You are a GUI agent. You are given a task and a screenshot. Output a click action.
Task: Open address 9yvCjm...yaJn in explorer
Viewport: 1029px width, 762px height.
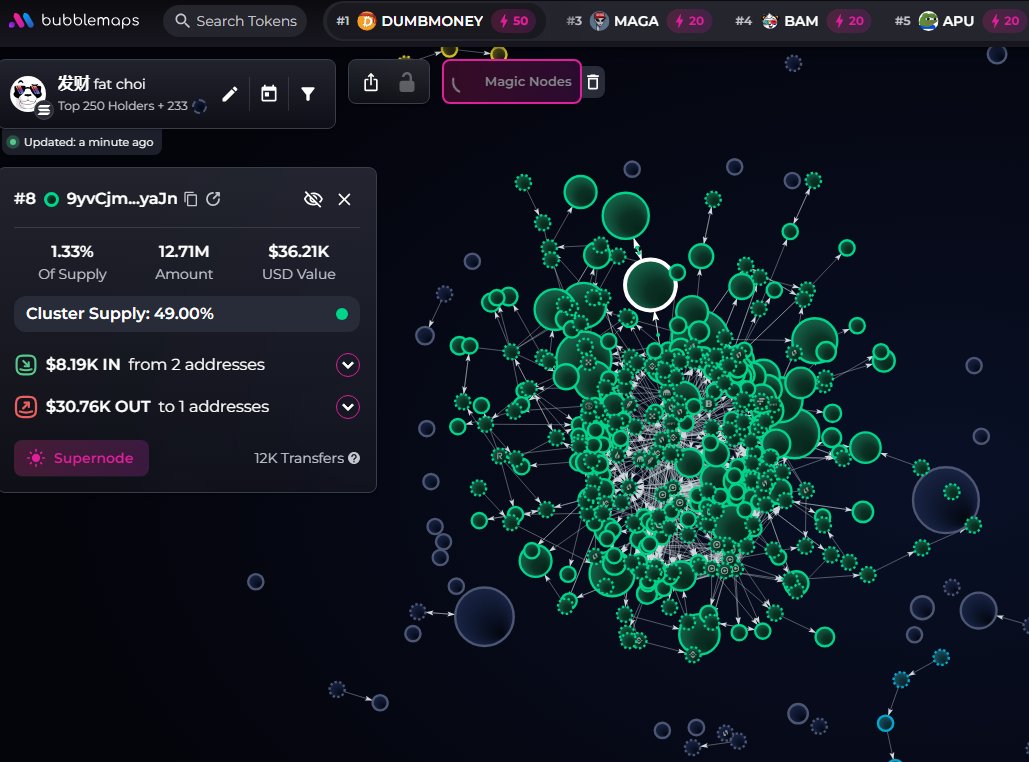coord(213,199)
